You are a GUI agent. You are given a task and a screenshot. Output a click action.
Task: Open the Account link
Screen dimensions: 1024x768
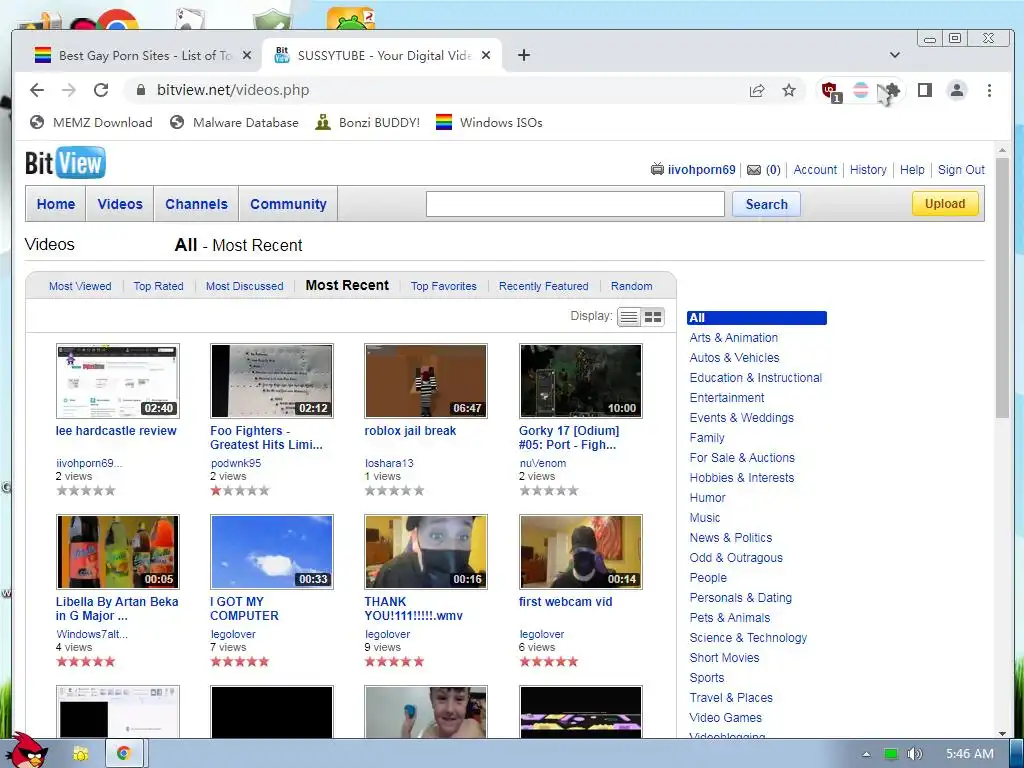coord(815,170)
